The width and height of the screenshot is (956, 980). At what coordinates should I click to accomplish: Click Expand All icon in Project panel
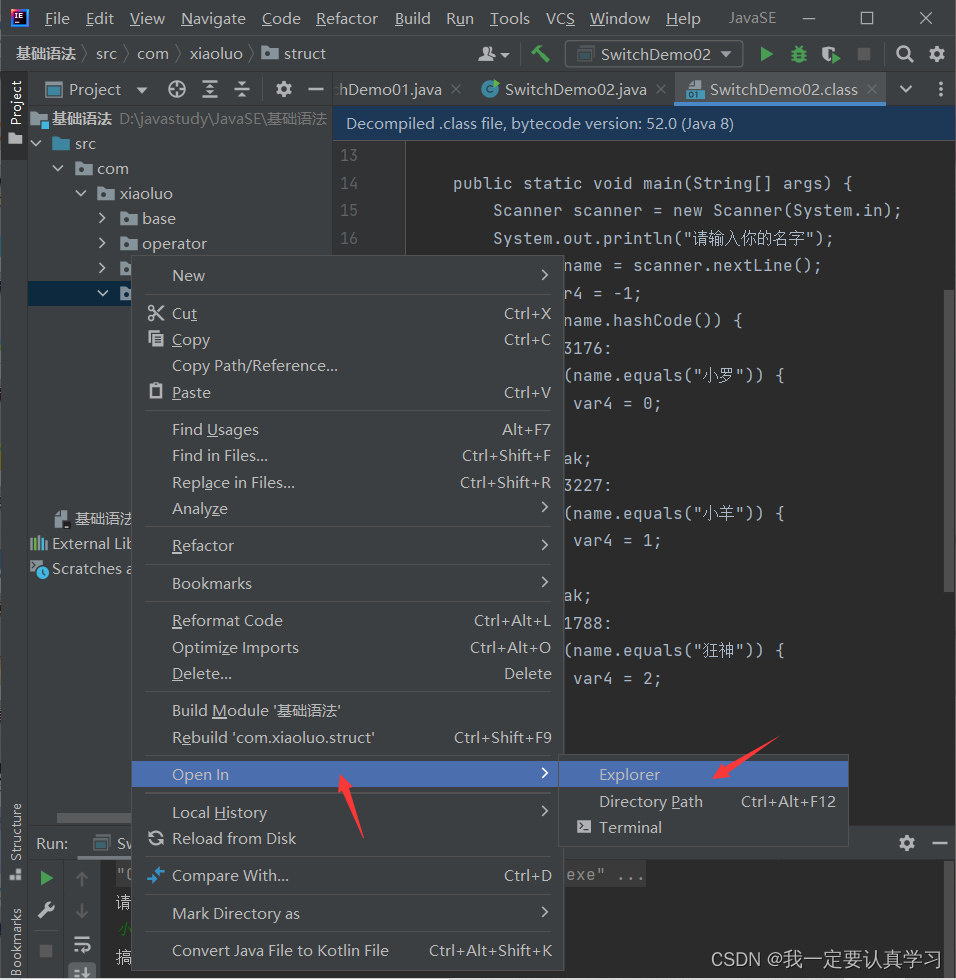click(210, 89)
